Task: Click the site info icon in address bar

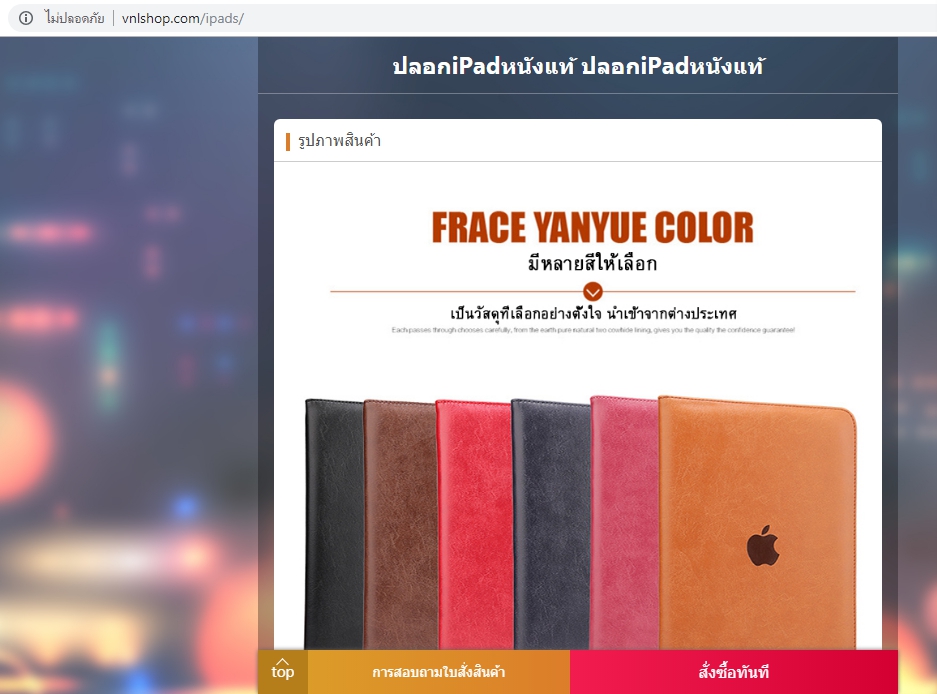Action: tap(26, 19)
